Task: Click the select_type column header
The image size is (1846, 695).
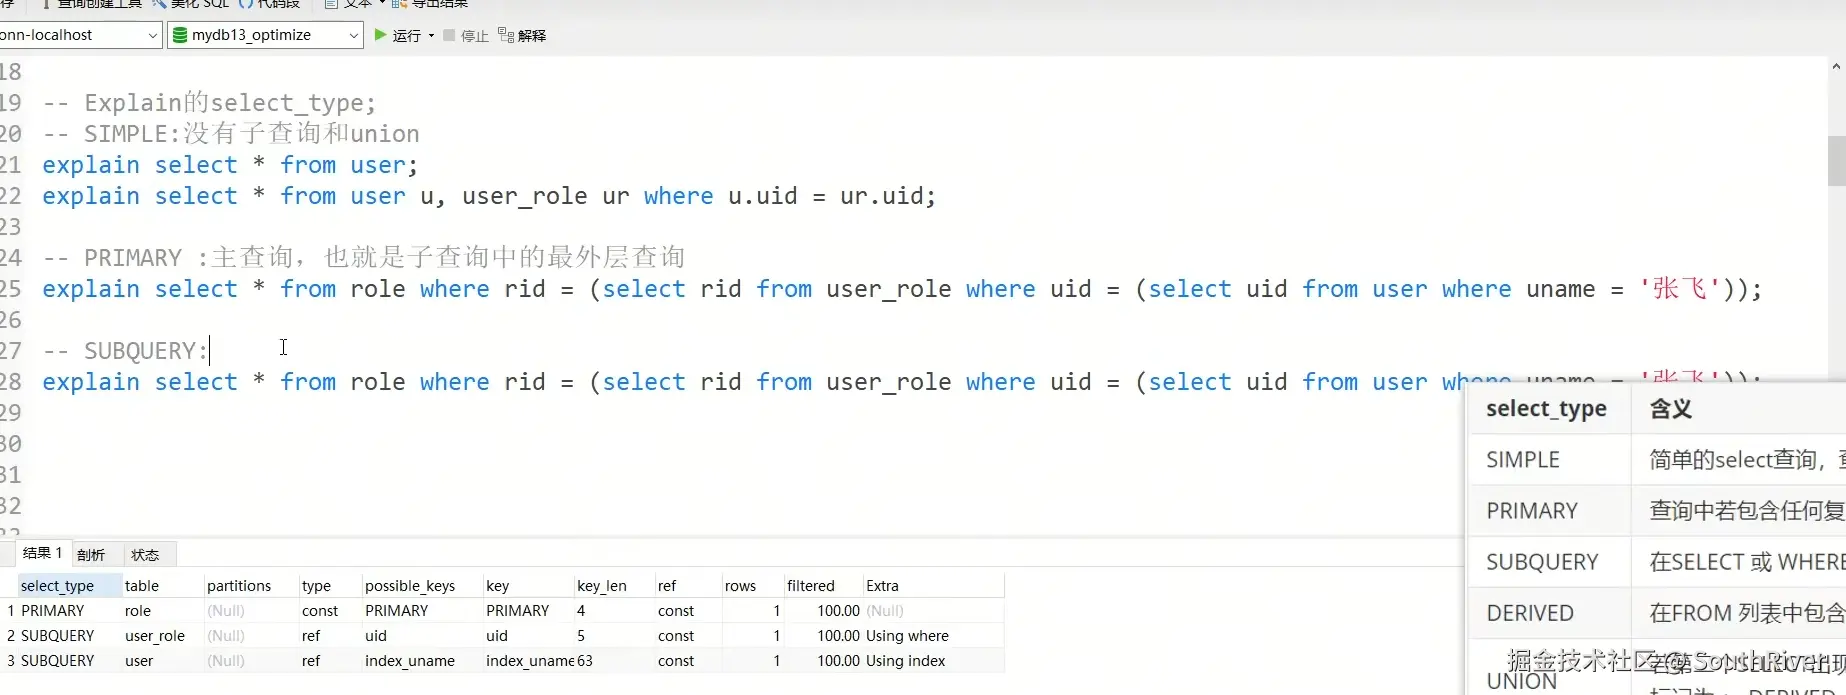Action: click(58, 586)
